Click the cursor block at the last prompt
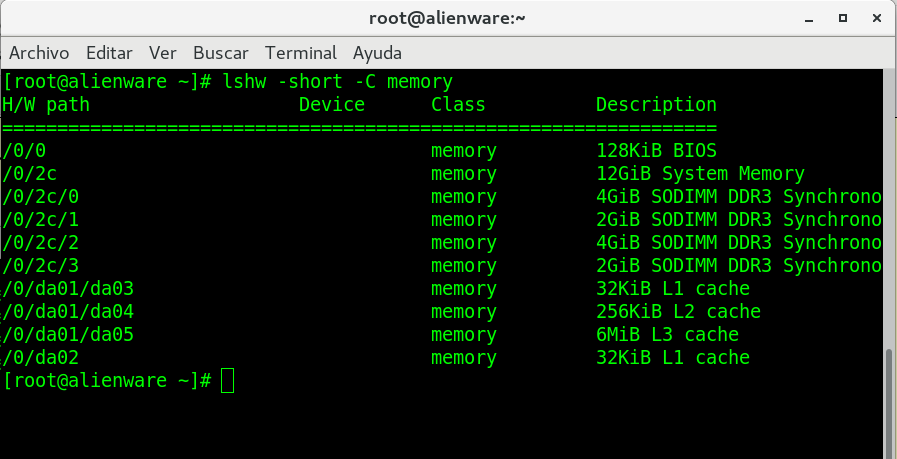The width and height of the screenshot is (897, 459). point(227,381)
